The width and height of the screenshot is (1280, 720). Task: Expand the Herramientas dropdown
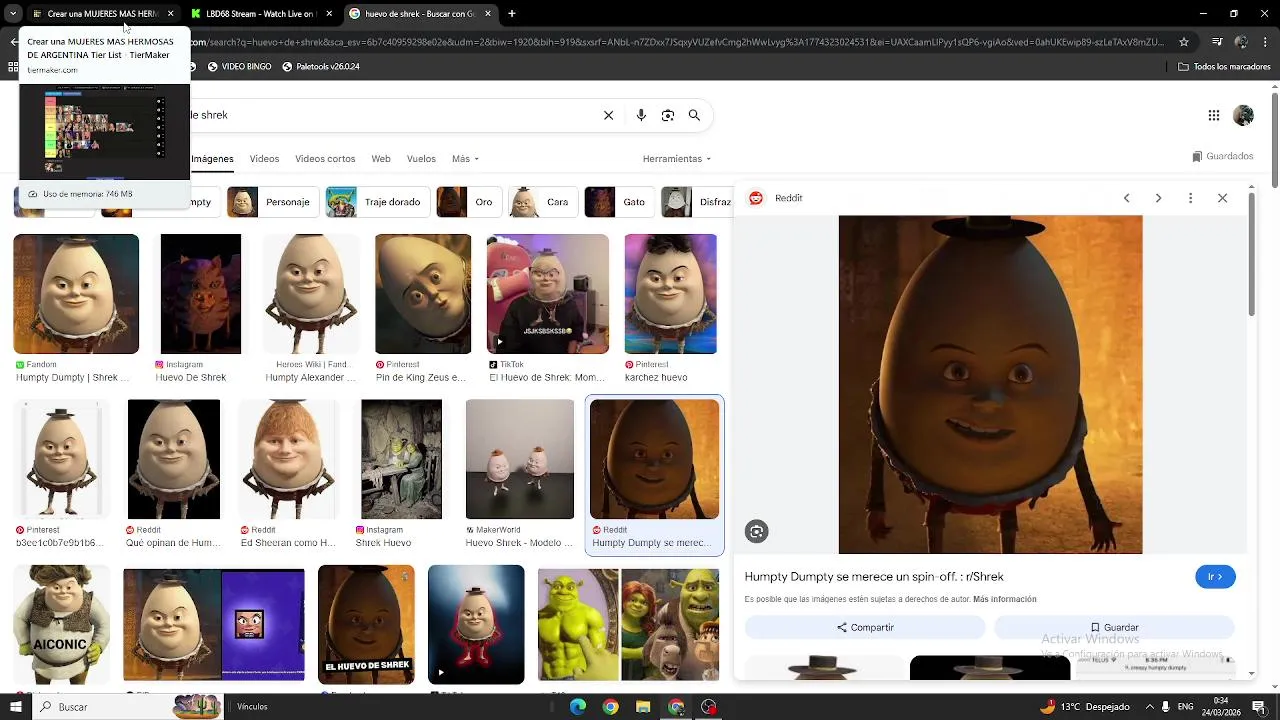click(x=677, y=159)
